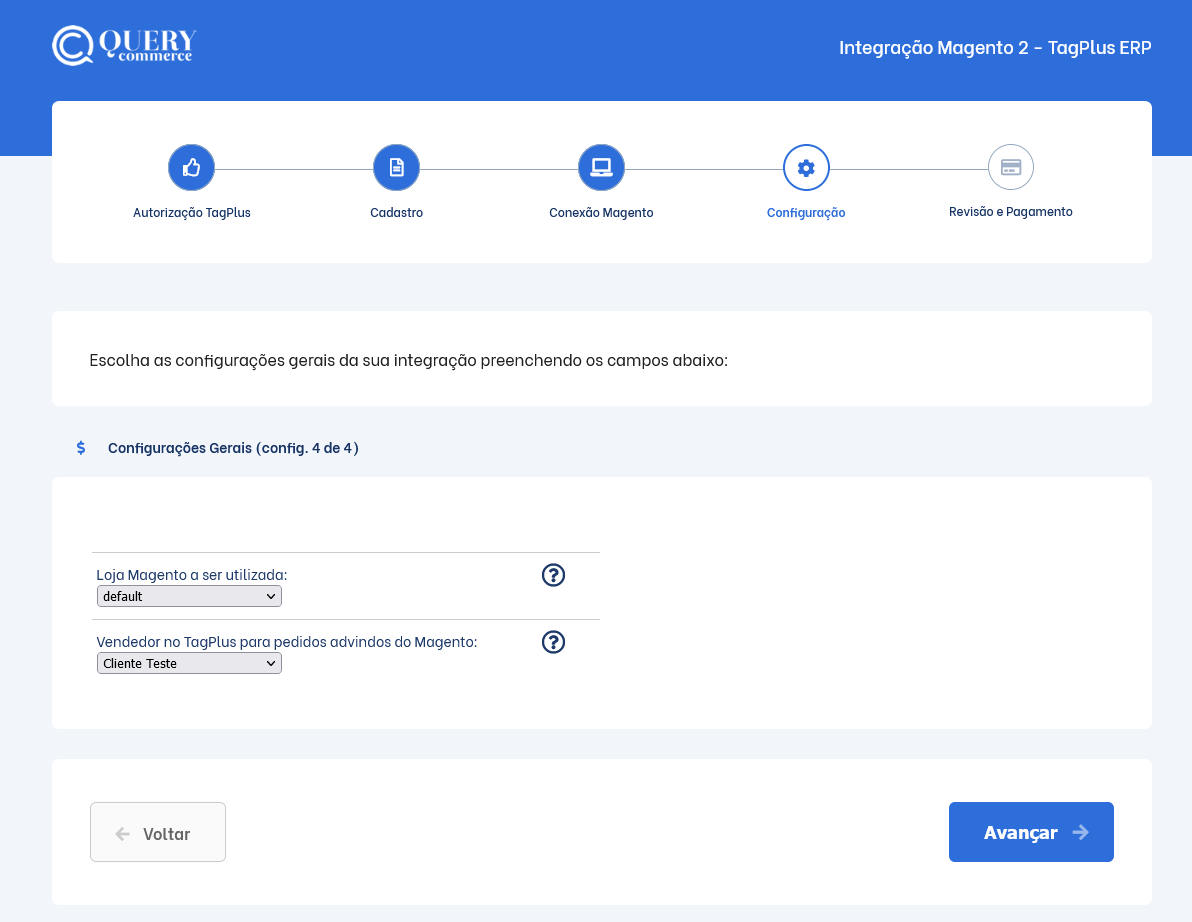Click the Query Commerce logo
Viewport: 1192px width, 922px height.
click(x=125, y=46)
